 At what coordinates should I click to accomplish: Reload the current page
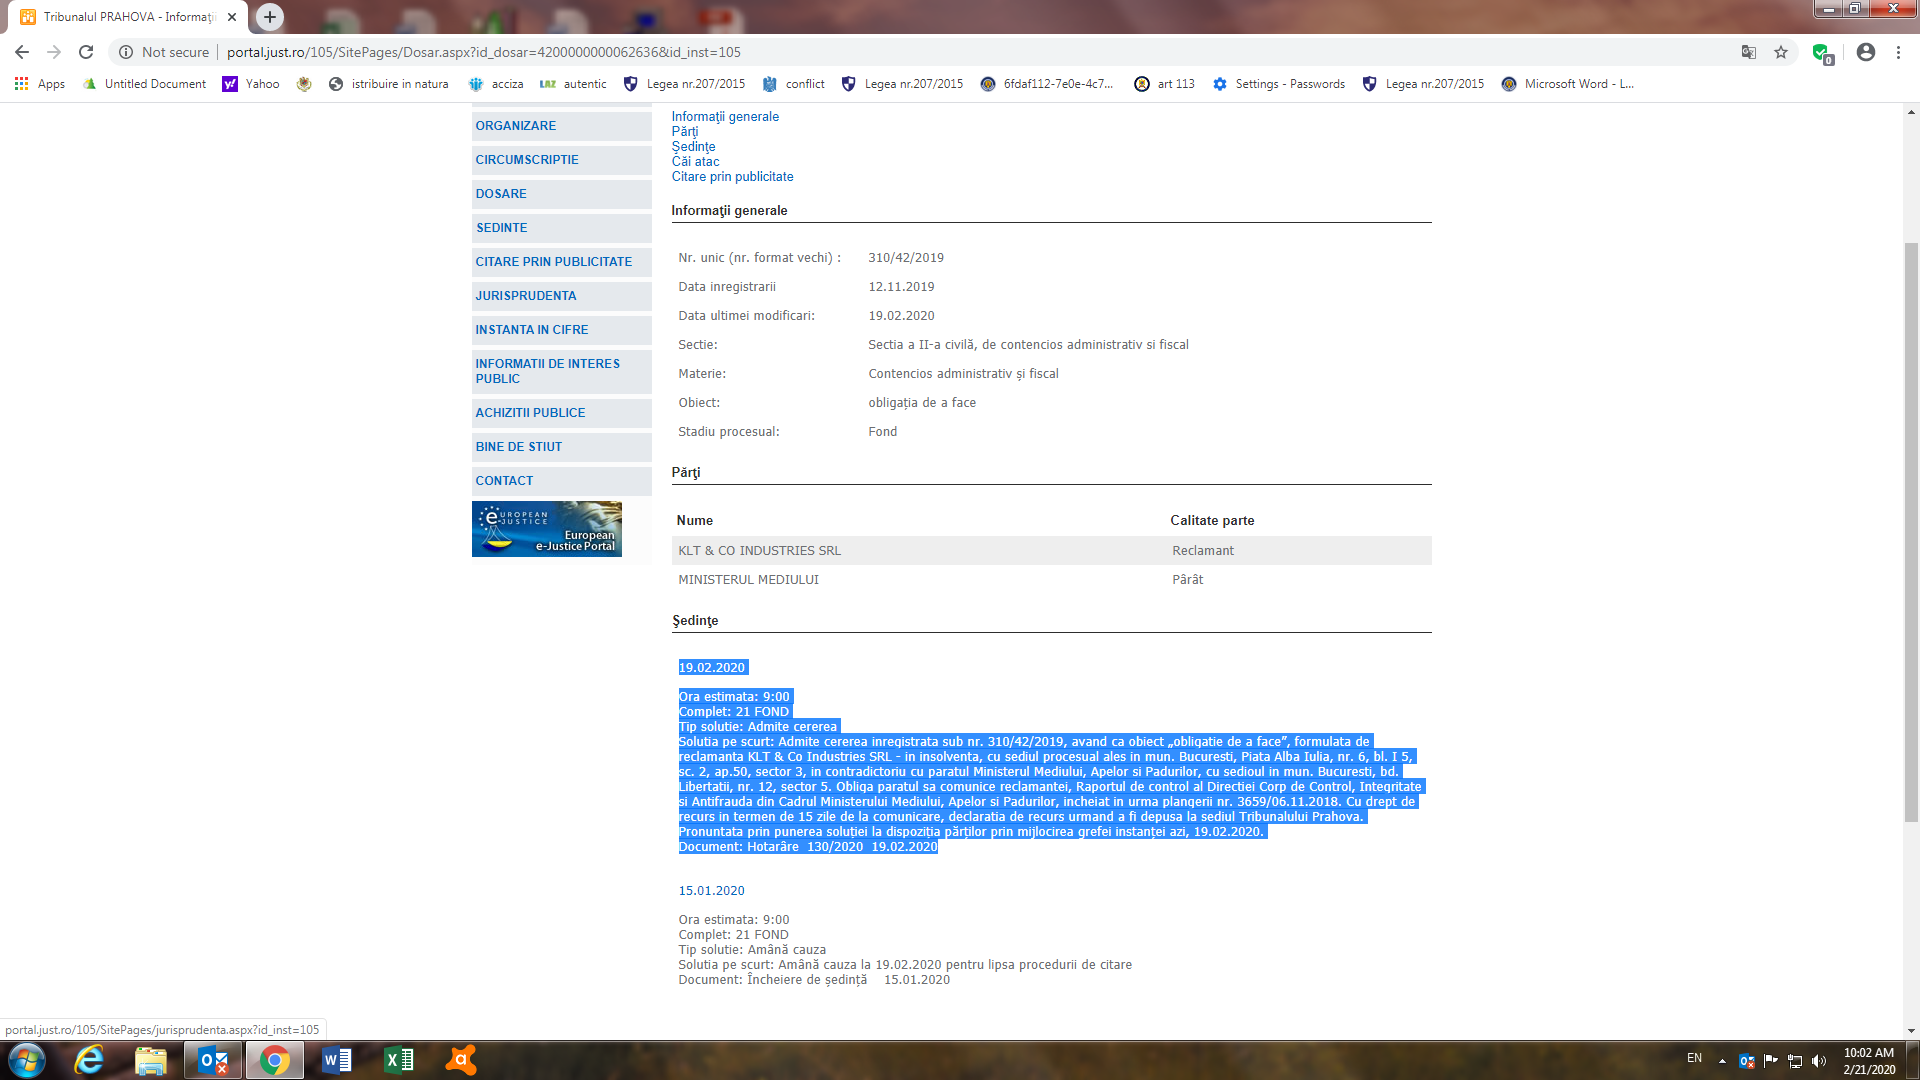point(86,52)
